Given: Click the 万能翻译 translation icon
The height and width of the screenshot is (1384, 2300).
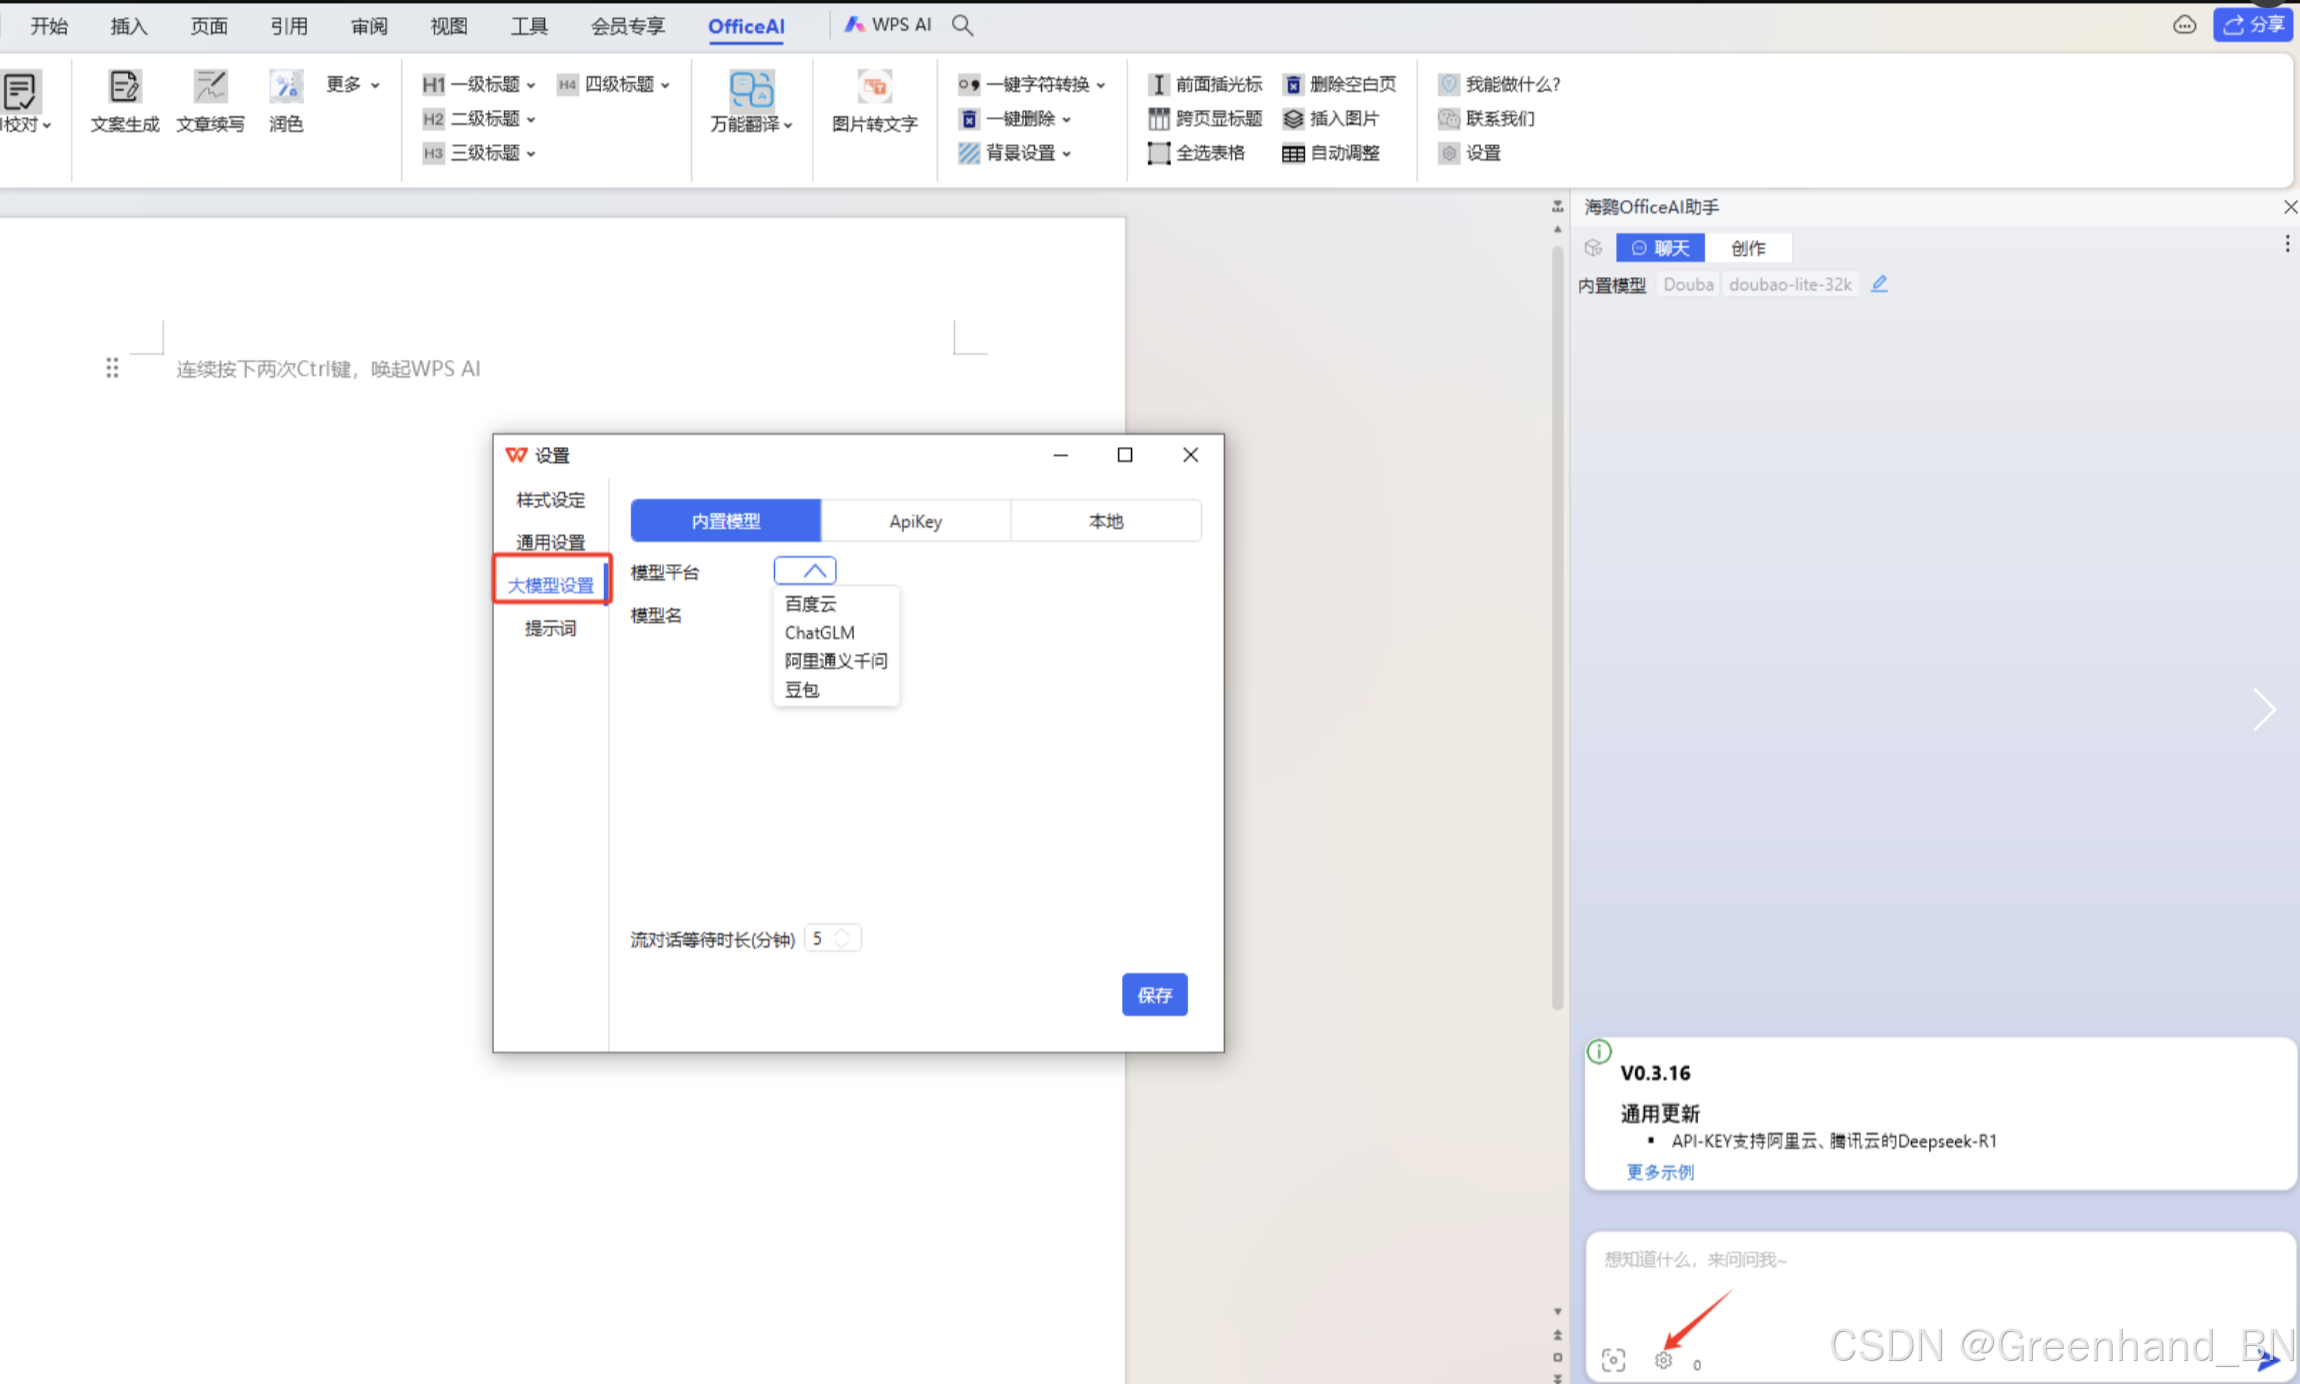Looking at the screenshot, I should [751, 90].
